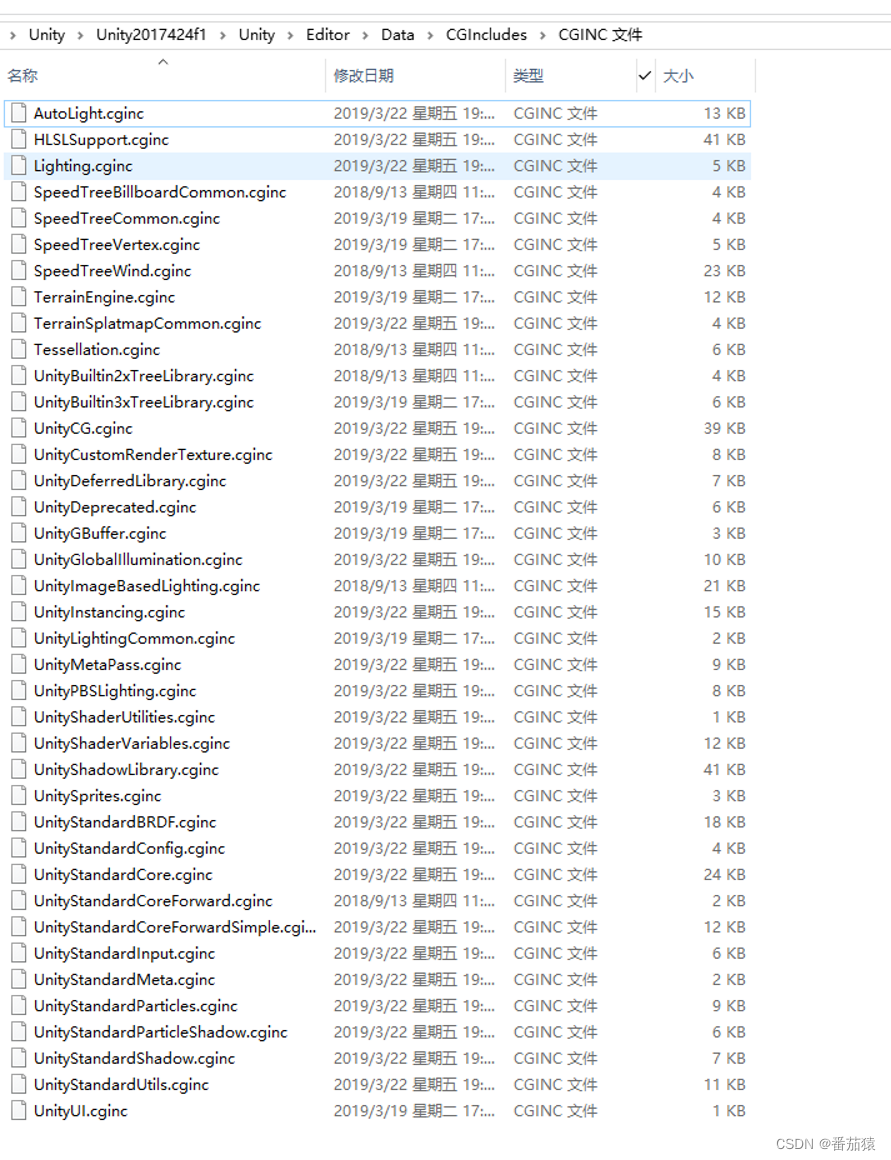The image size is (891, 1160).
Task: Click the UnityUI.cginc file icon
Action: (18, 1111)
